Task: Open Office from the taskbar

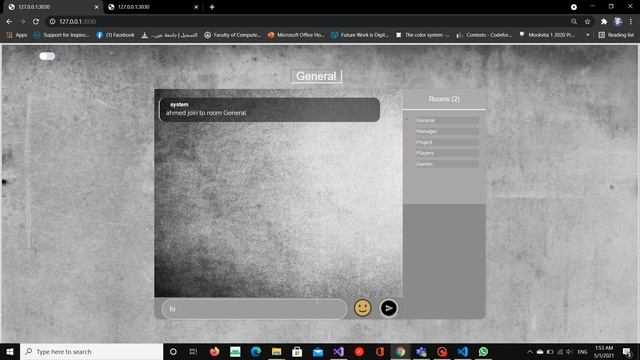Action: [380, 351]
